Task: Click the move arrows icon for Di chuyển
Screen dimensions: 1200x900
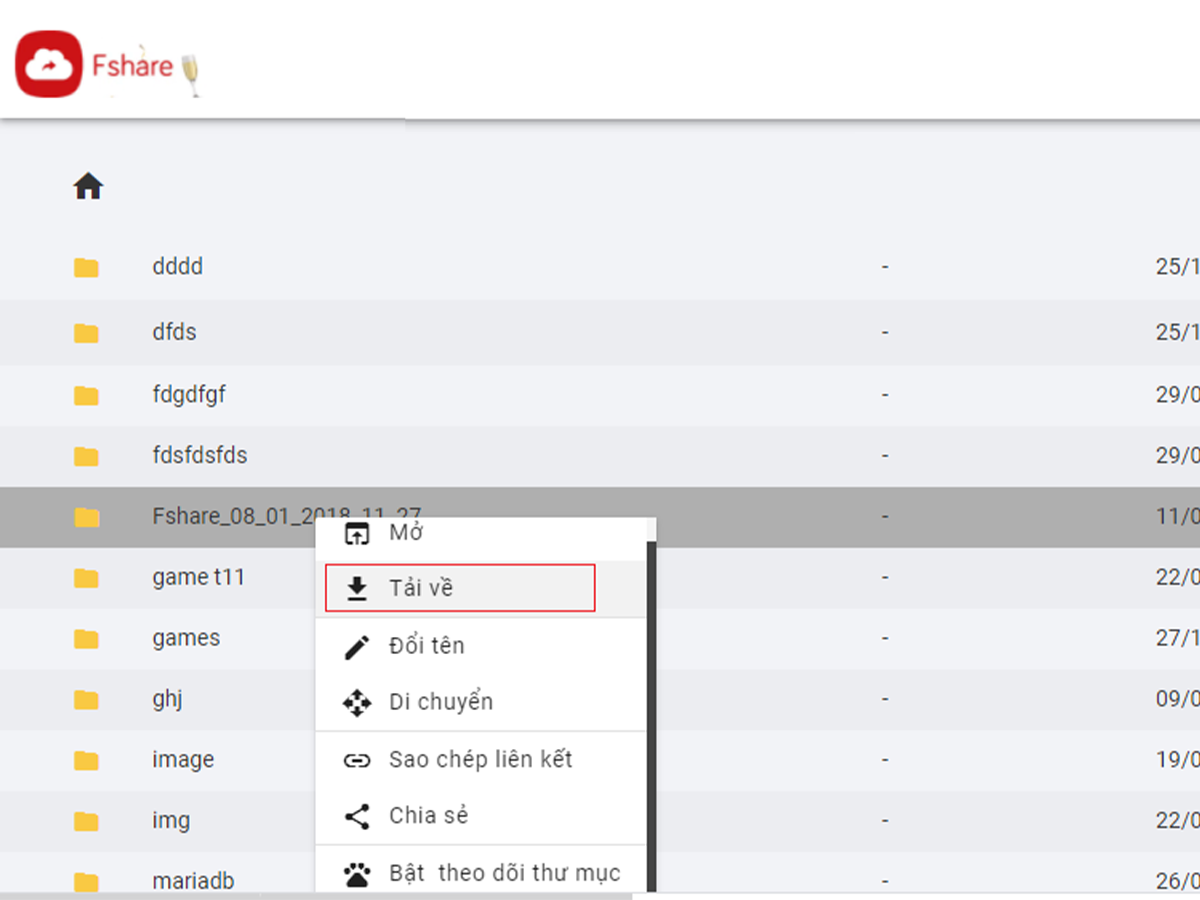Action: point(357,703)
